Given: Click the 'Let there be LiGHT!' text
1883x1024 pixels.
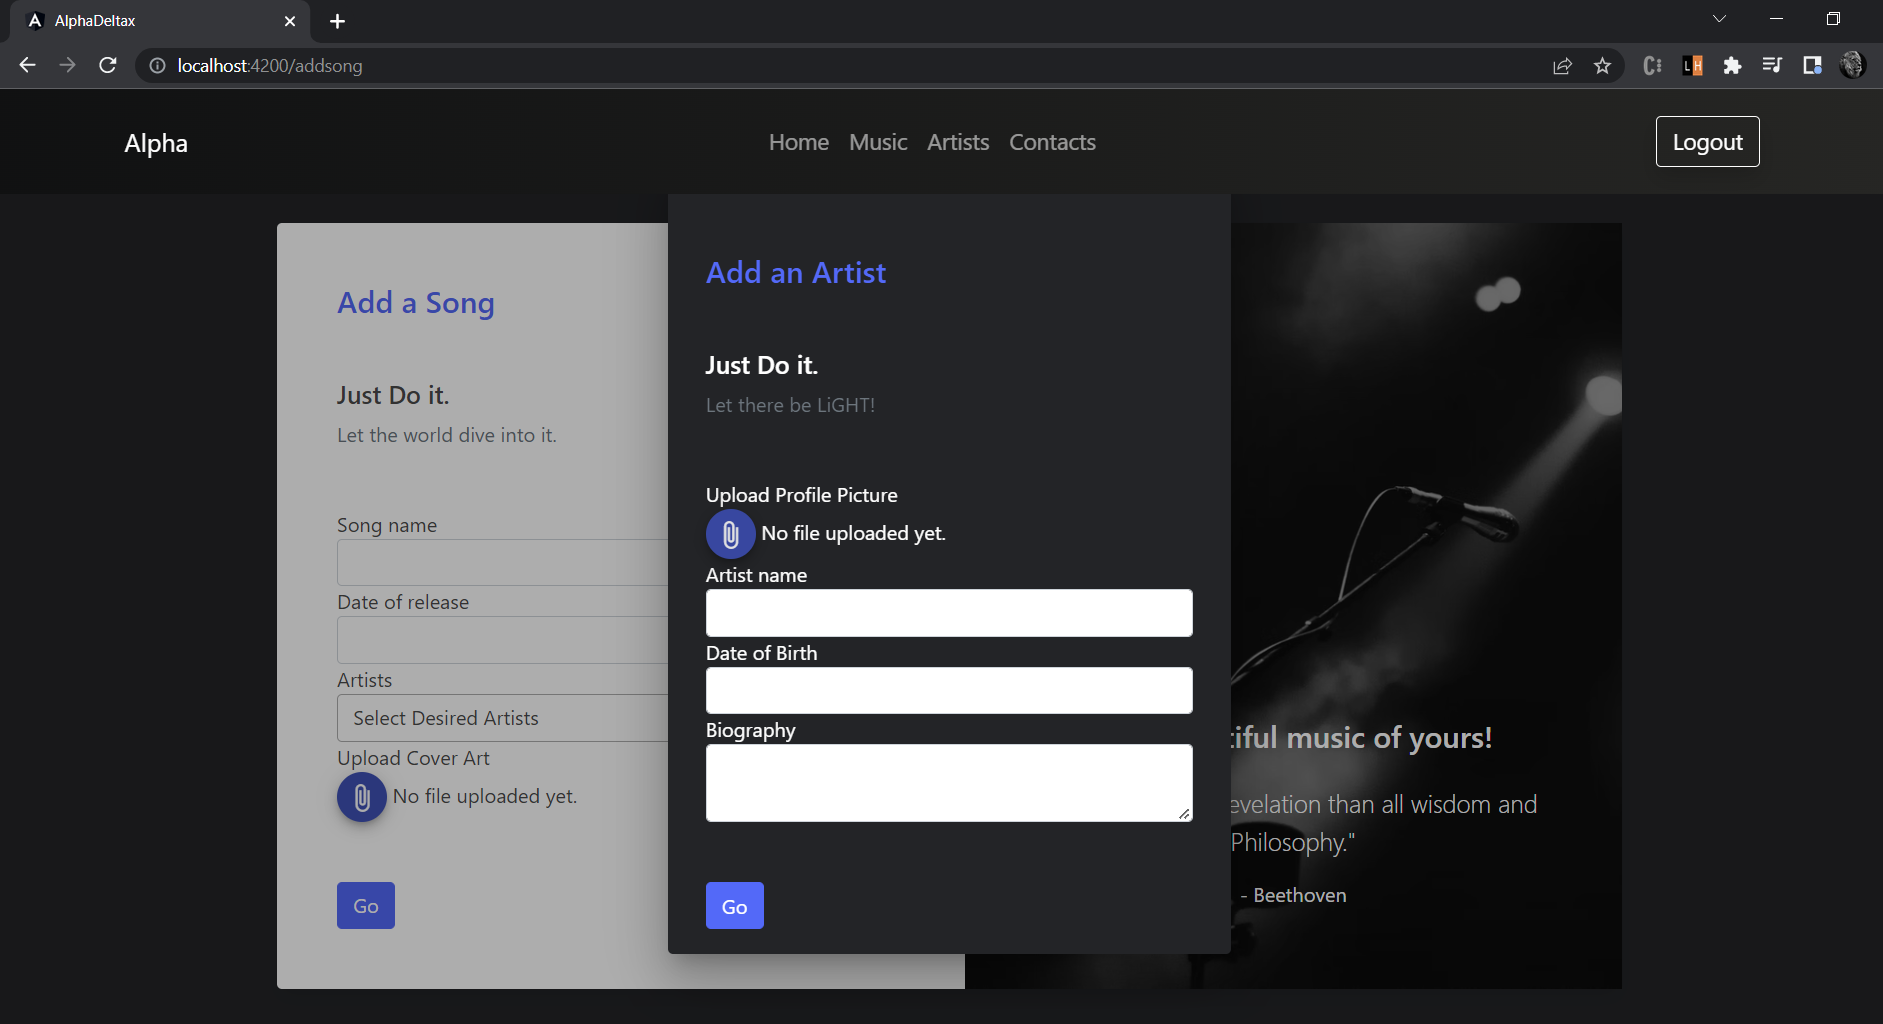Looking at the screenshot, I should [790, 405].
